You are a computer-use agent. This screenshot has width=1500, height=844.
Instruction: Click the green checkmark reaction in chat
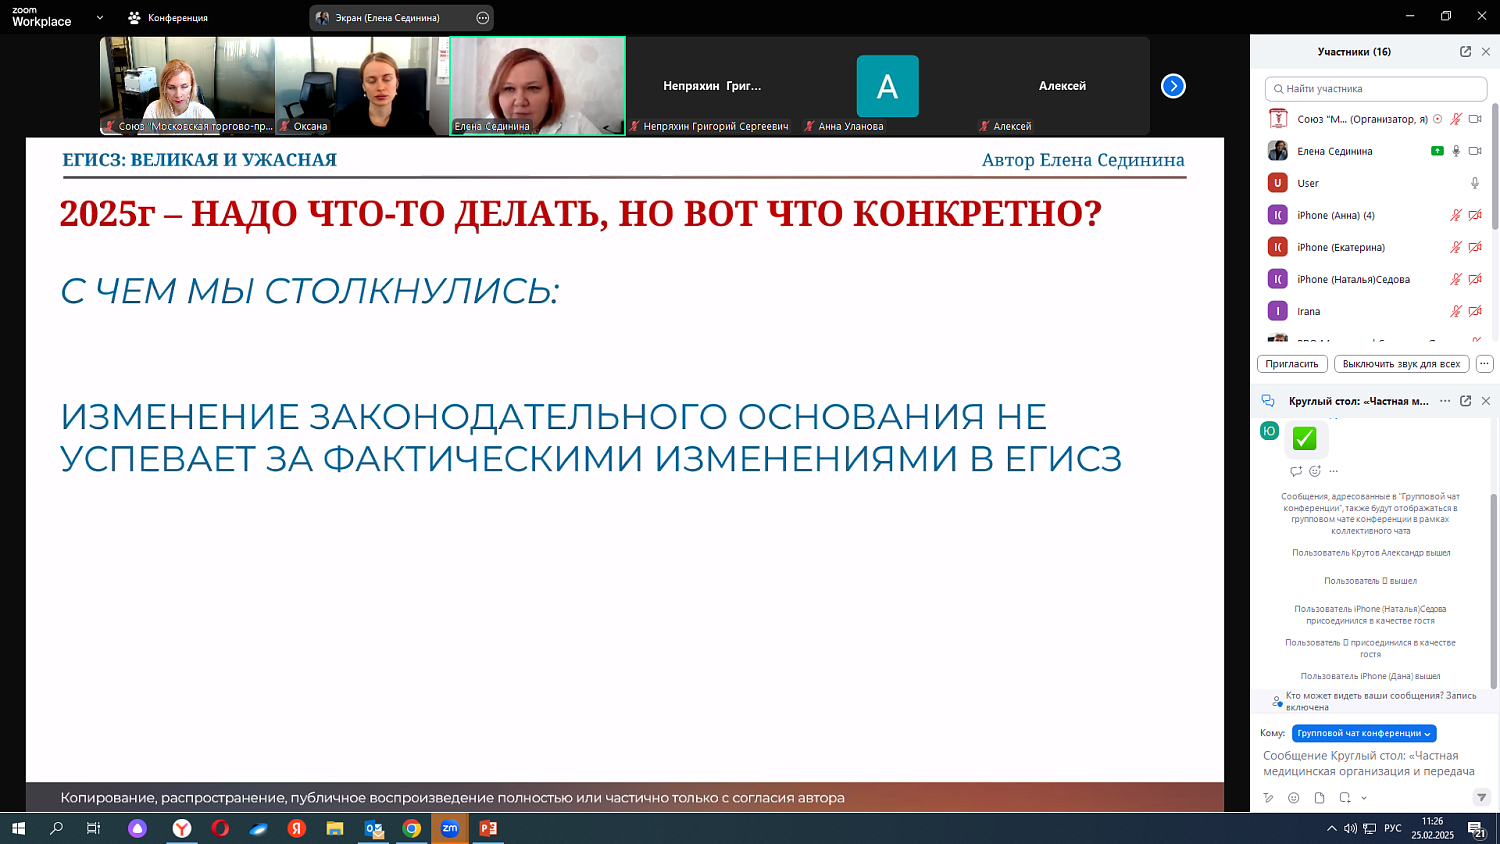pyautogui.click(x=1306, y=438)
